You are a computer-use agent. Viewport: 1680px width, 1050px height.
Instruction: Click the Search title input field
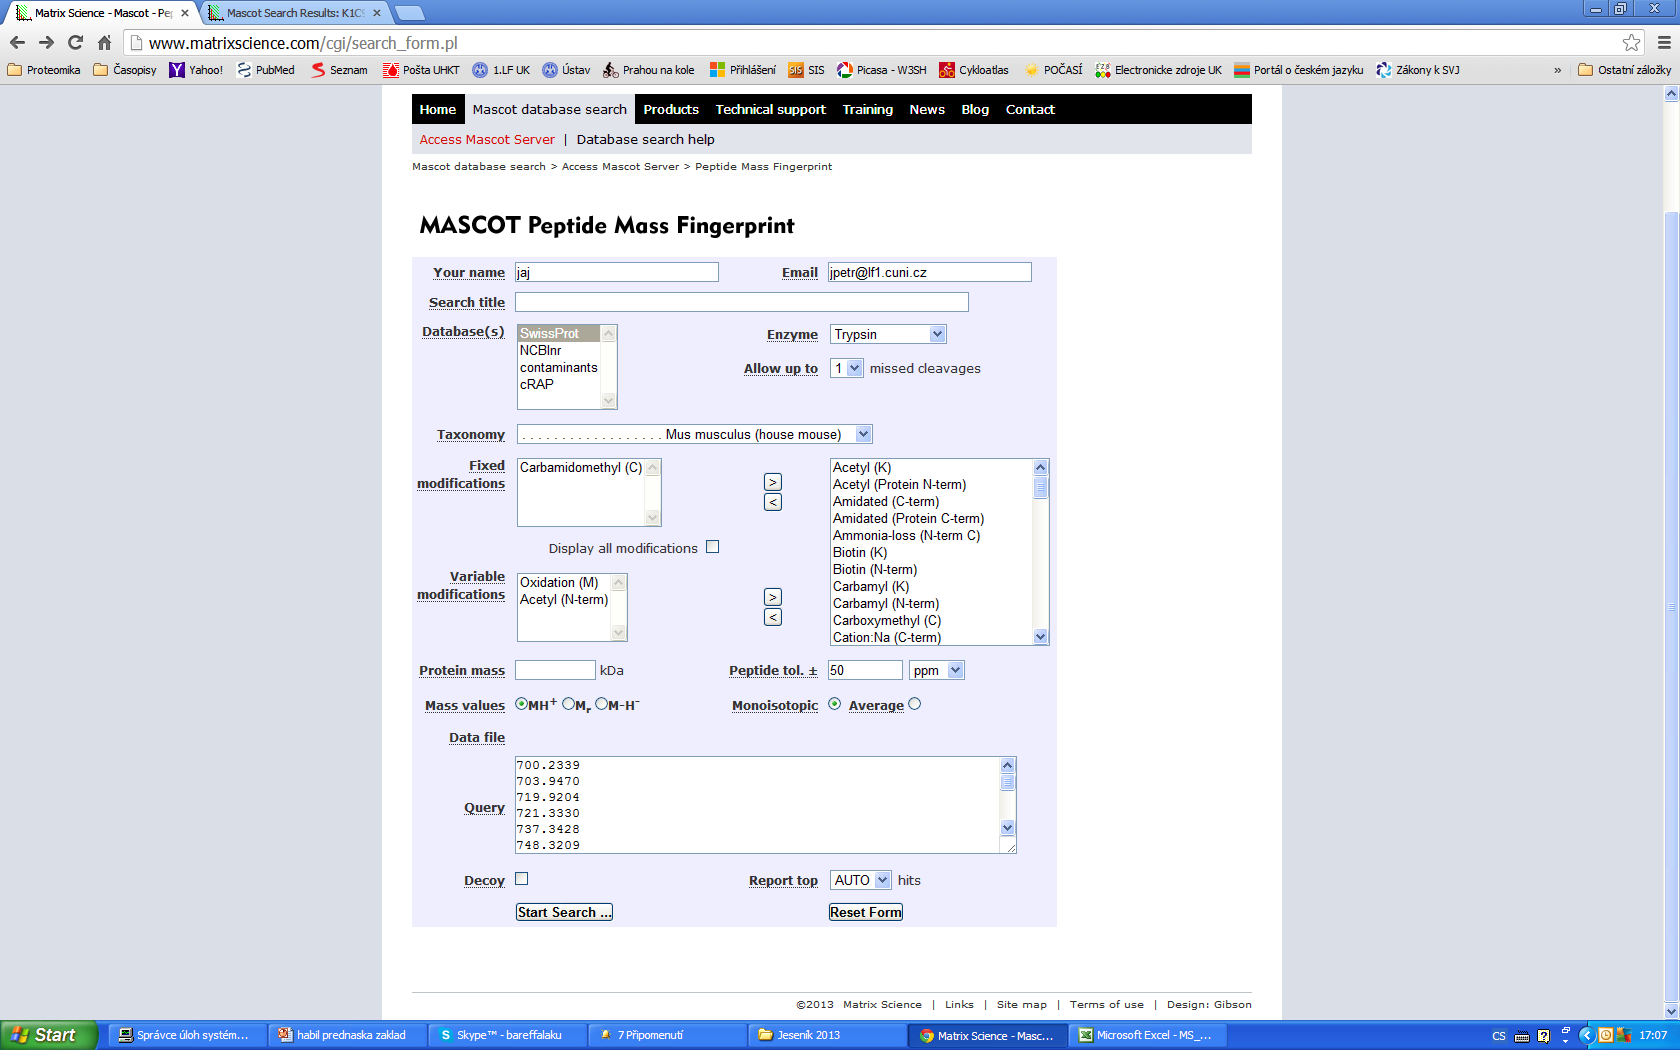pos(742,302)
